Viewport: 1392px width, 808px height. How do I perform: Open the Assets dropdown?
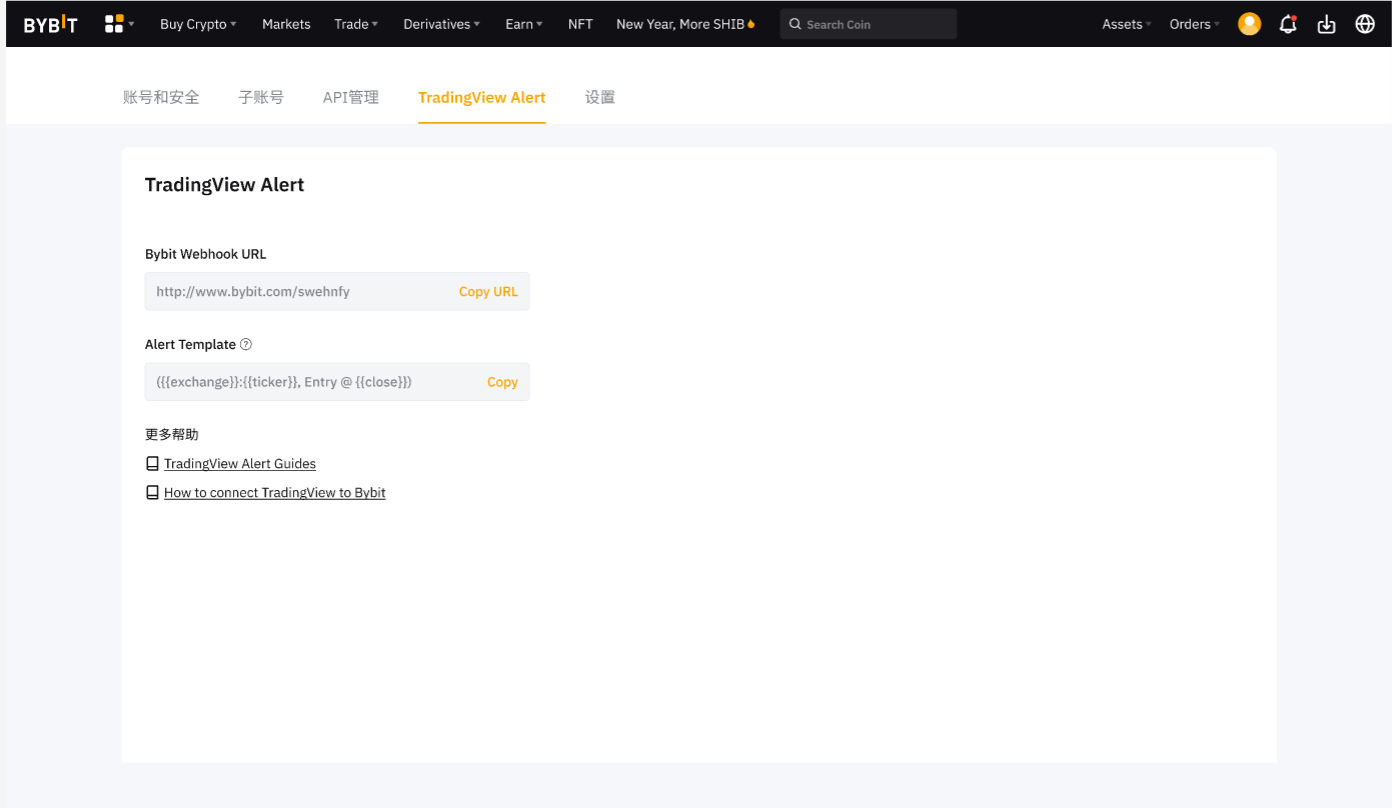tap(1126, 24)
